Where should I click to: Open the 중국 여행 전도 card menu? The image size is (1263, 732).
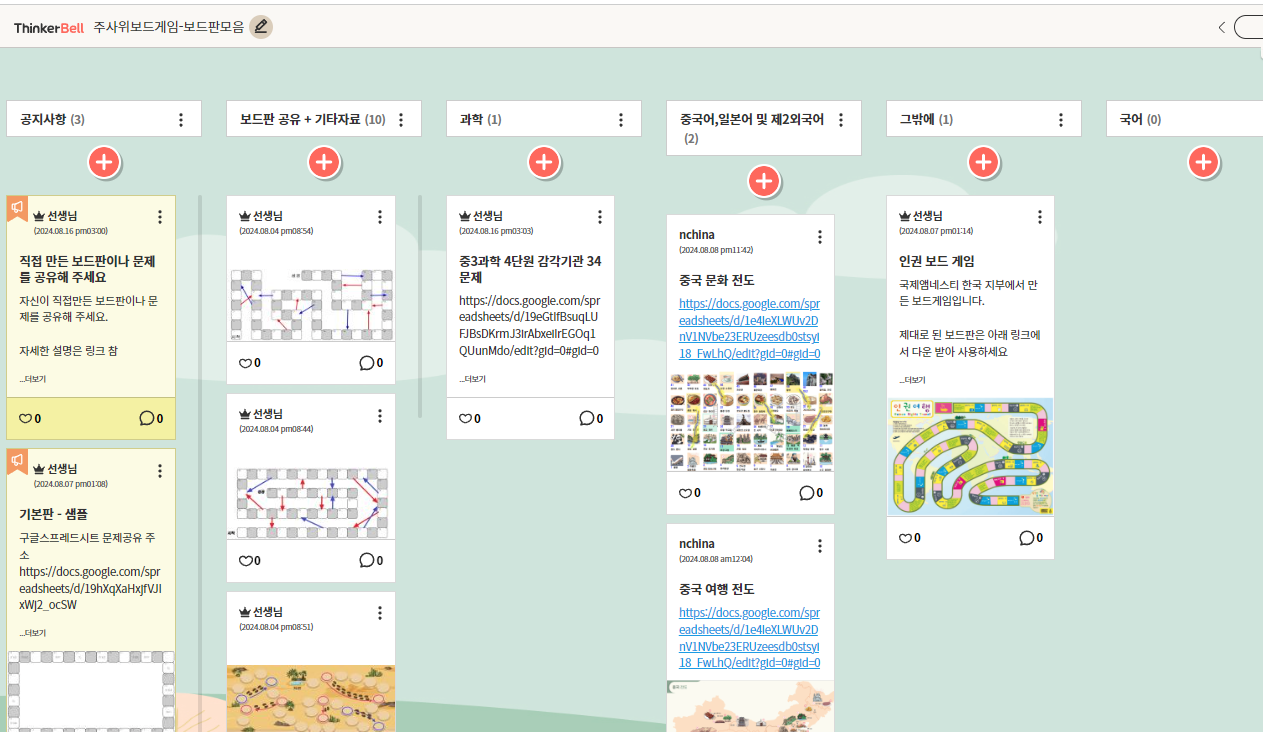tap(820, 546)
